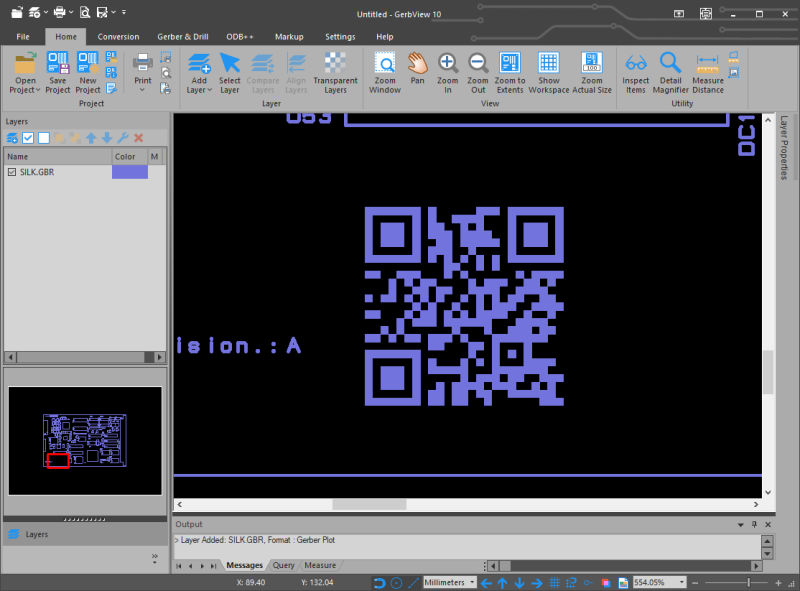Check all layers using checked-box toolbar button
Screen dimensions: 800x591
28,138
